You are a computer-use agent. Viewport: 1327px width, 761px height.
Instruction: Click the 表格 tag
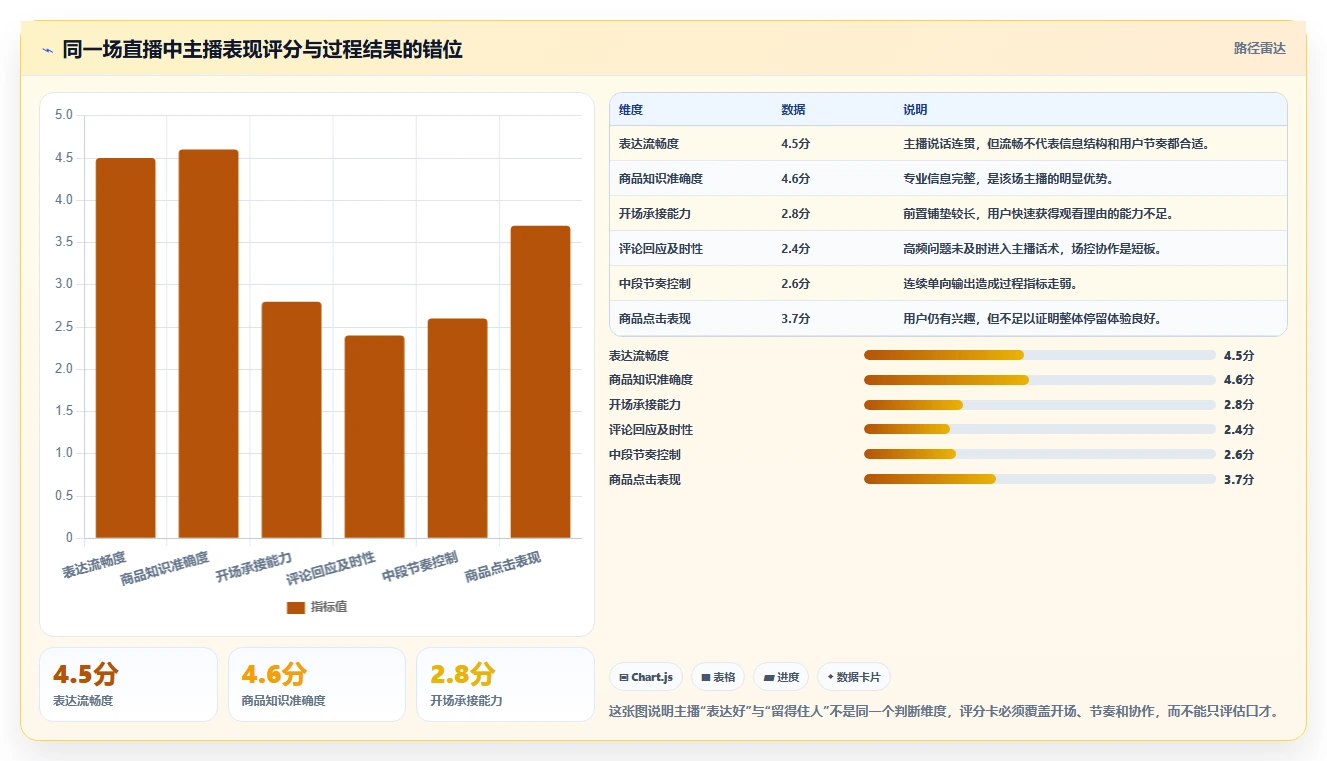pos(718,677)
